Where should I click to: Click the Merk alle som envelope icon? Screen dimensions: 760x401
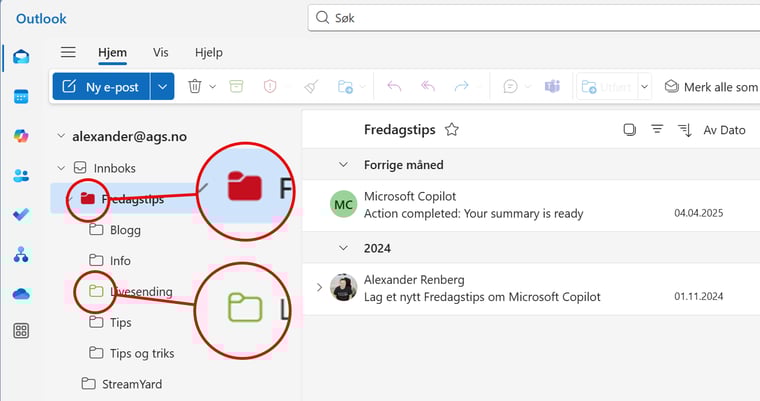click(671, 86)
